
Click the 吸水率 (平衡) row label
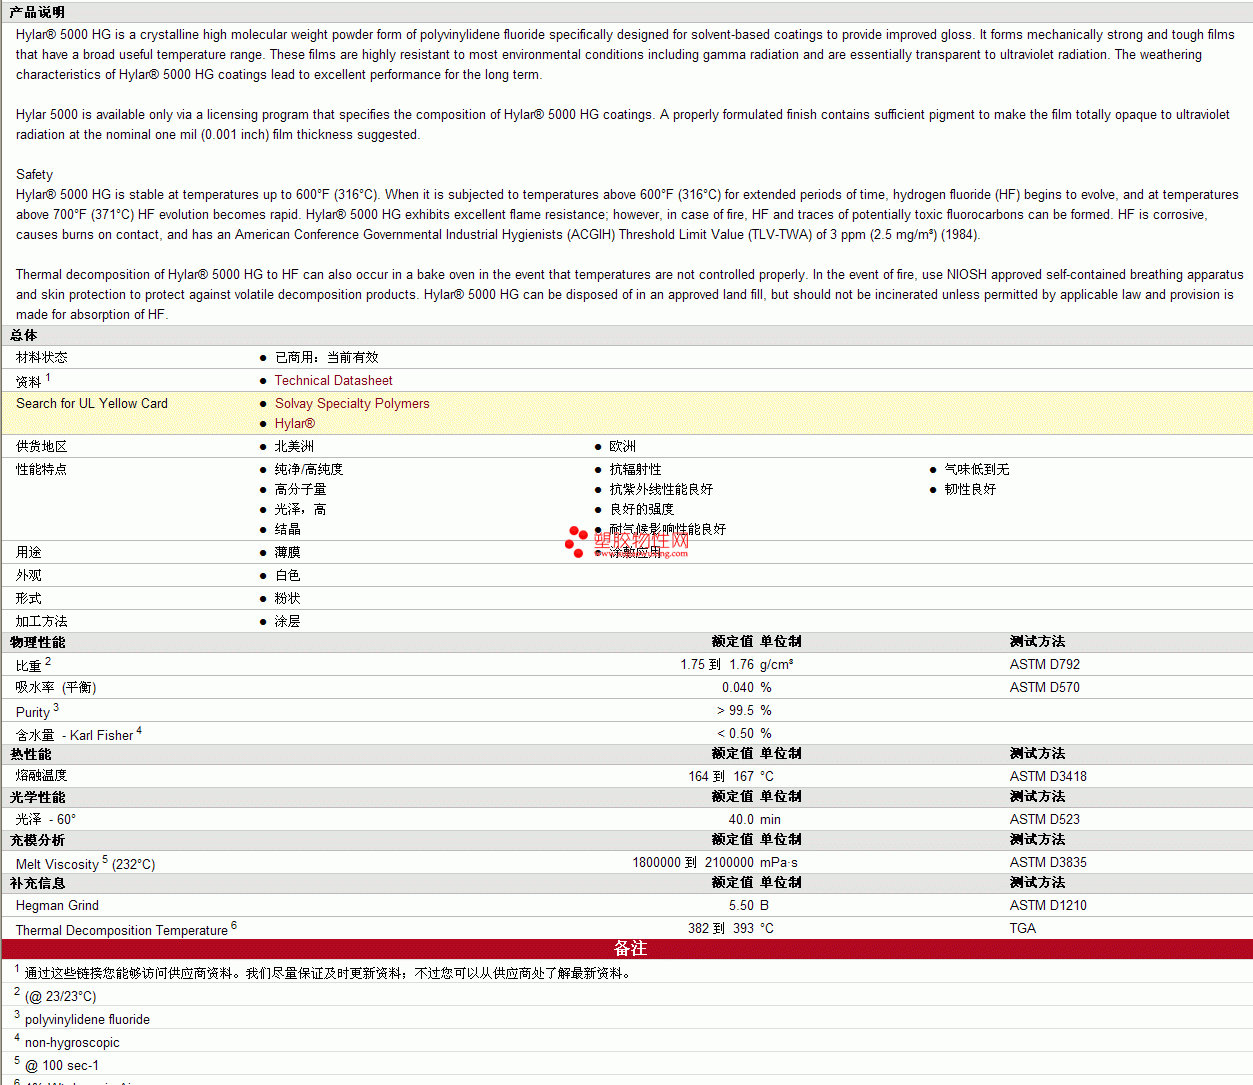point(56,687)
